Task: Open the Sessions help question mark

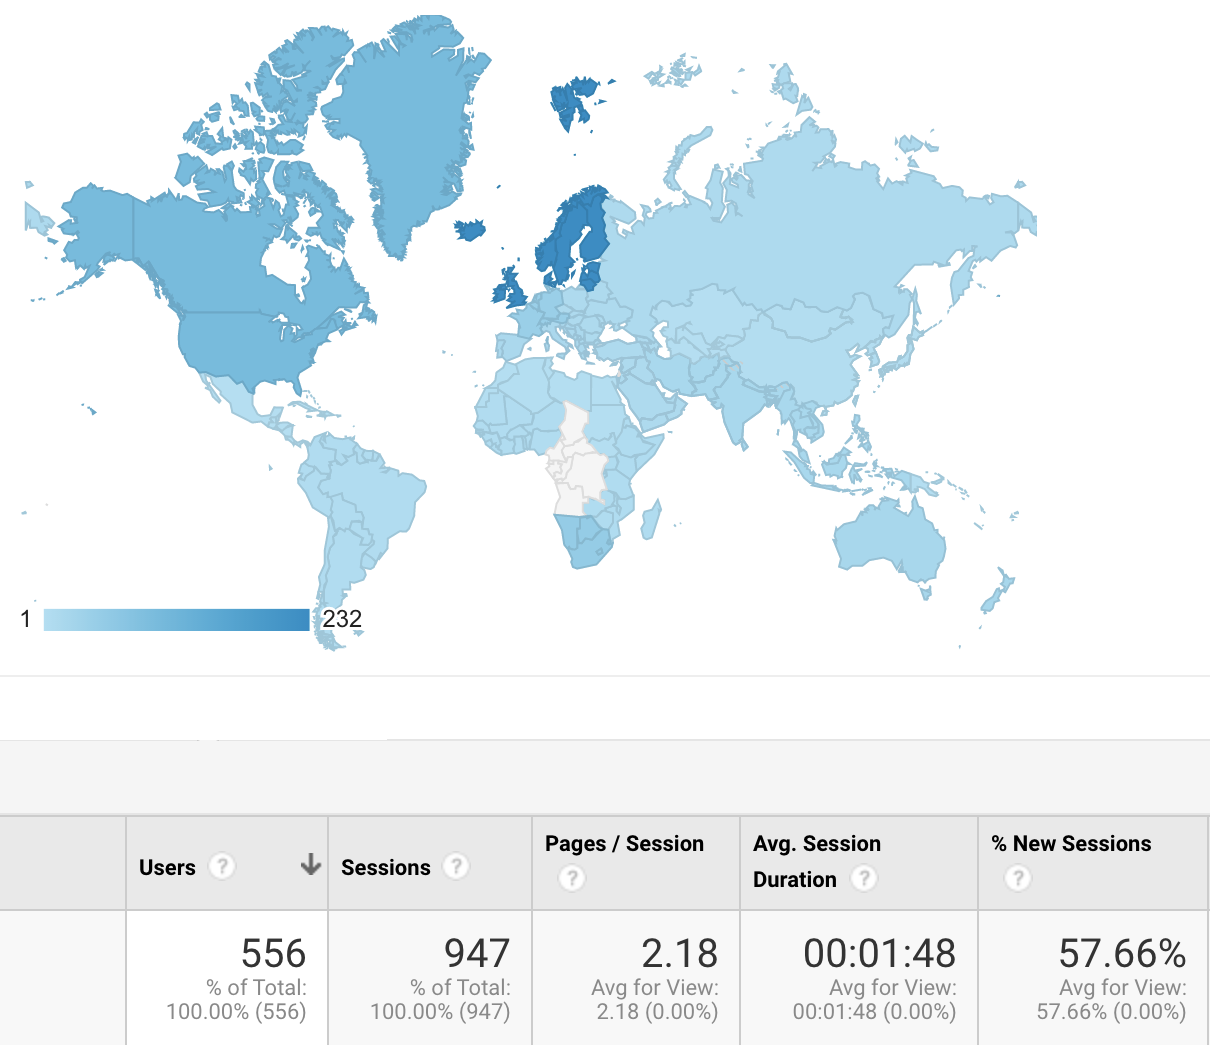Action: click(456, 866)
